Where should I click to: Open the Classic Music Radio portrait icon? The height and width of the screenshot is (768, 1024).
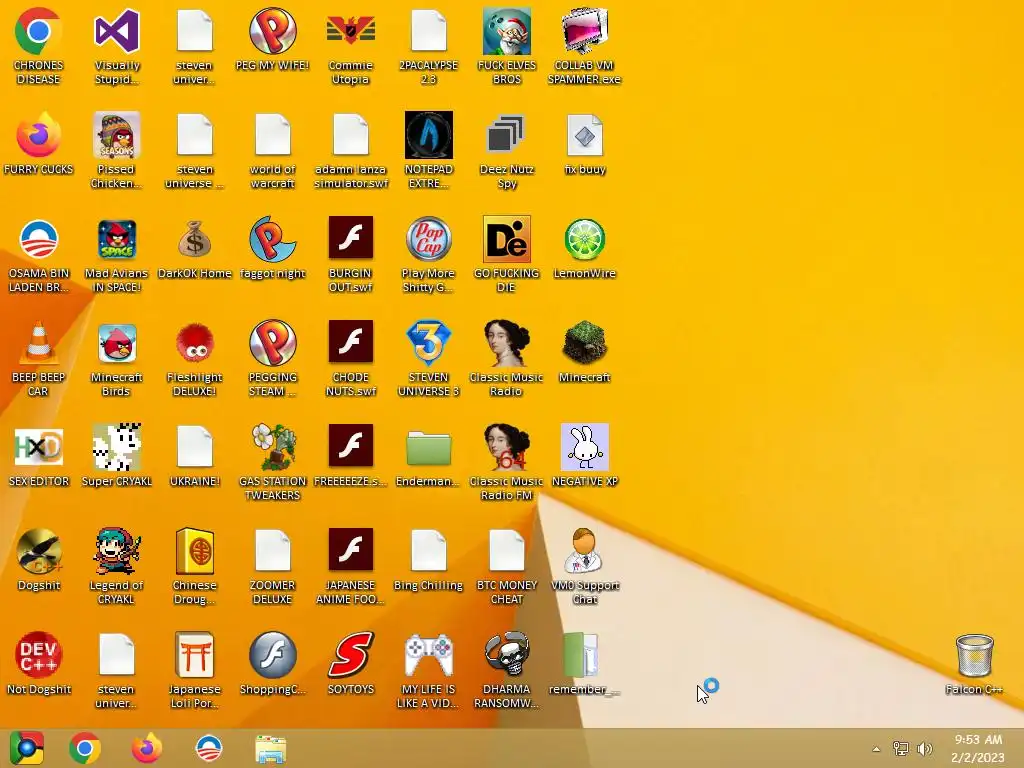pyautogui.click(x=506, y=343)
